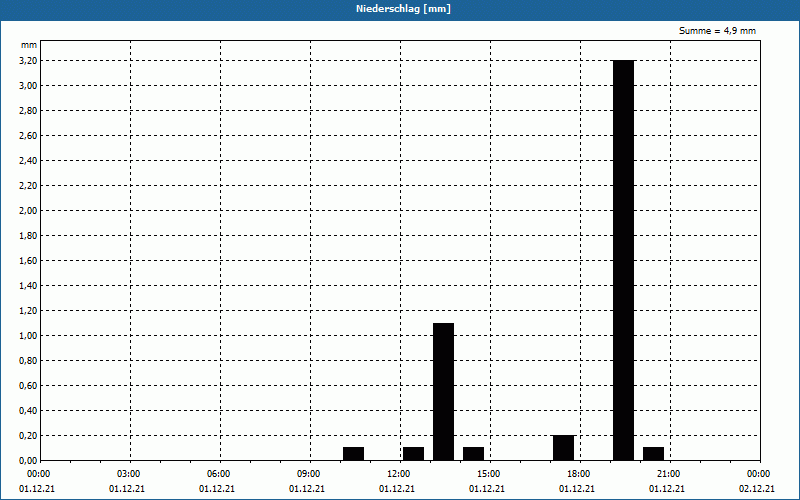
Task: Click the 03:00 time axis label
Action: click(131, 474)
